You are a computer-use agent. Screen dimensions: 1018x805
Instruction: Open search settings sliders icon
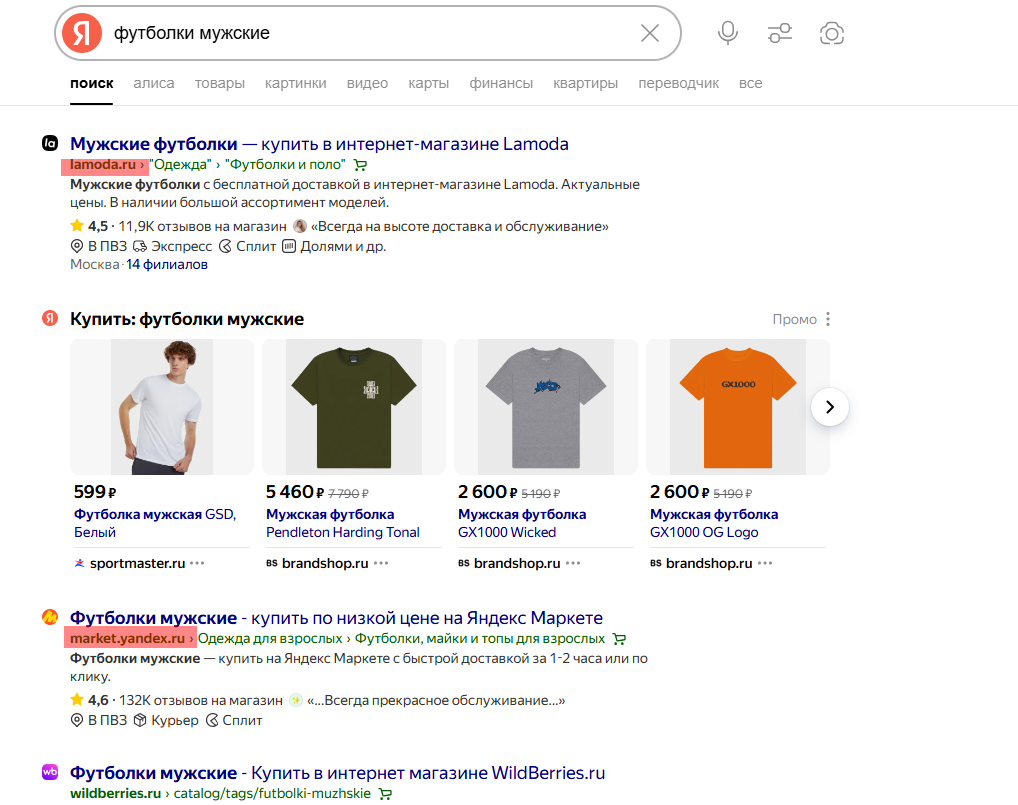pyautogui.click(x=780, y=33)
